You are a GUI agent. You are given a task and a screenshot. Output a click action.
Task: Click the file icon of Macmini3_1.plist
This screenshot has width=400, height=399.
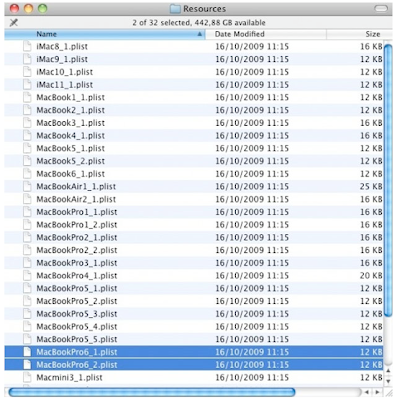coord(27,377)
